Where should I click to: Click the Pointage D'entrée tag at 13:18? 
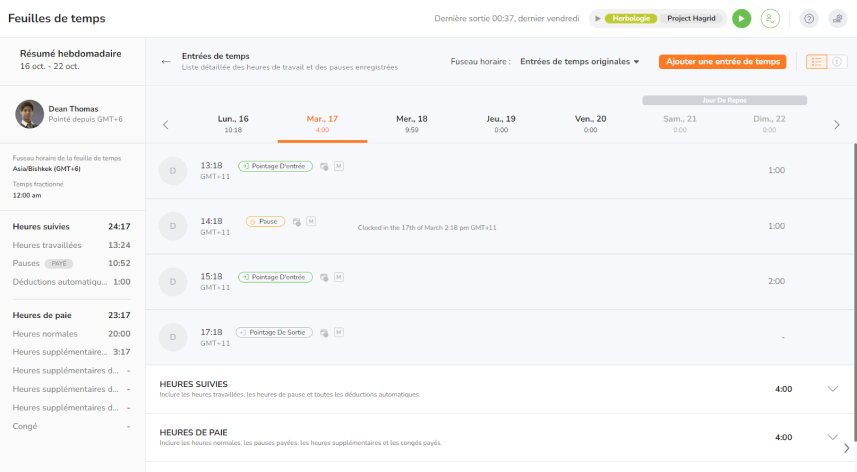click(275, 166)
